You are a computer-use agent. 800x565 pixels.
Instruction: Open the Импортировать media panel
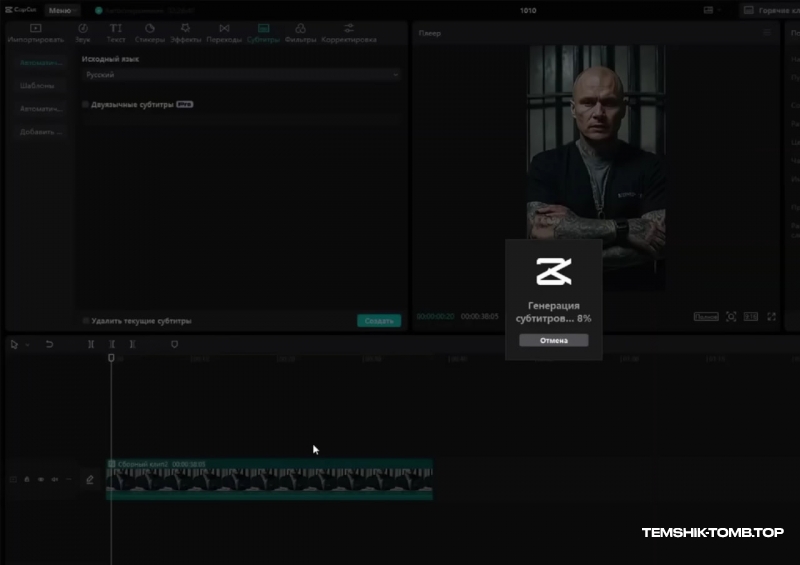(36, 33)
